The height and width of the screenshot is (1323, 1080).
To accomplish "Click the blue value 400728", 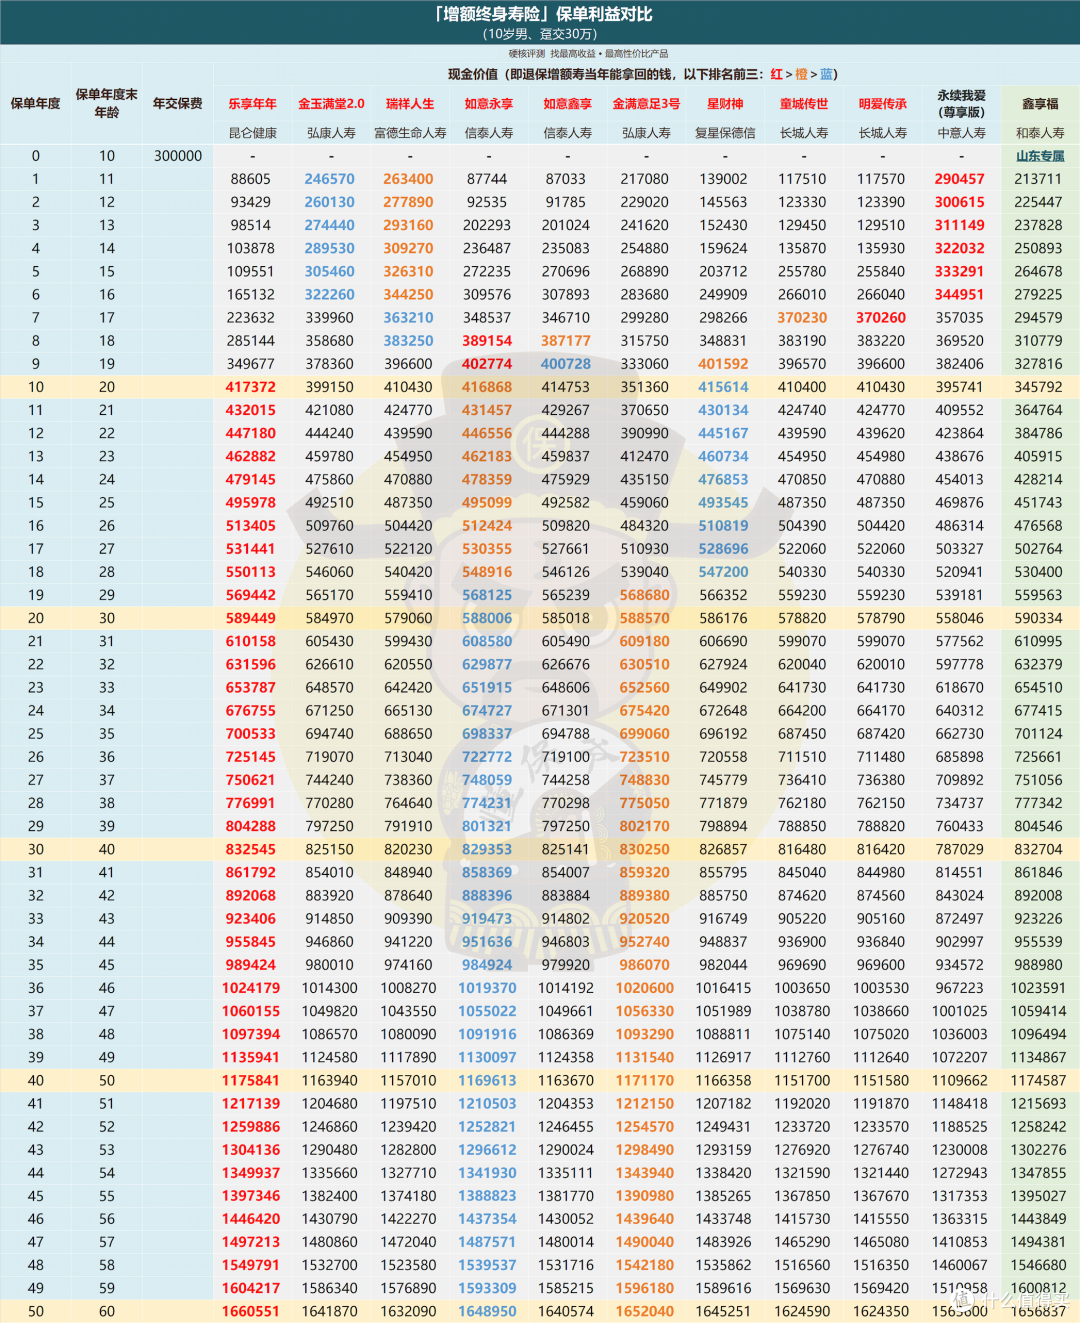I will 566,364.
